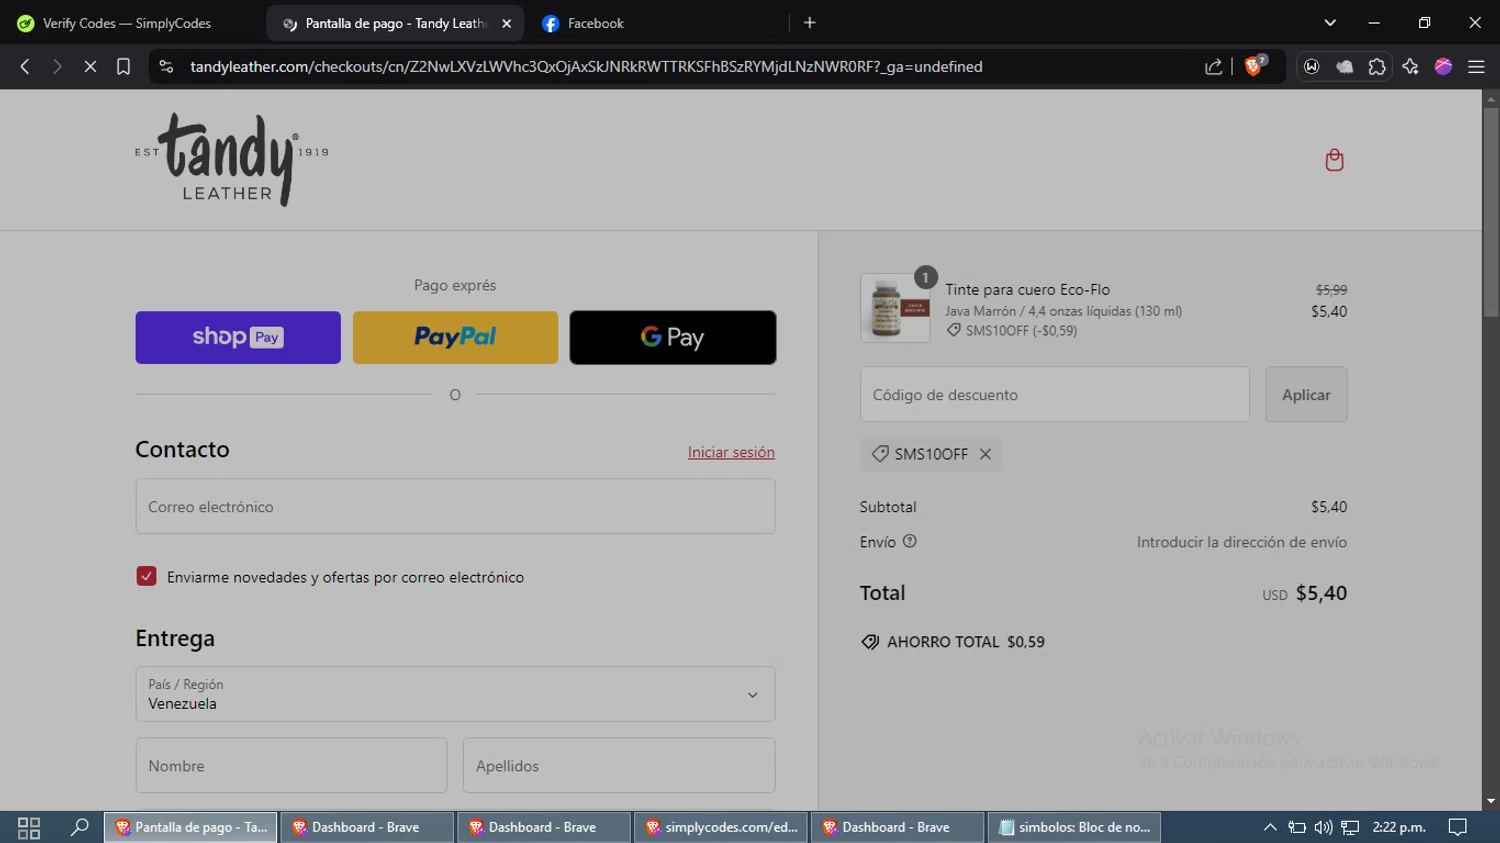Share this page via the share icon
The height and width of the screenshot is (843, 1500).
tap(1213, 67)
